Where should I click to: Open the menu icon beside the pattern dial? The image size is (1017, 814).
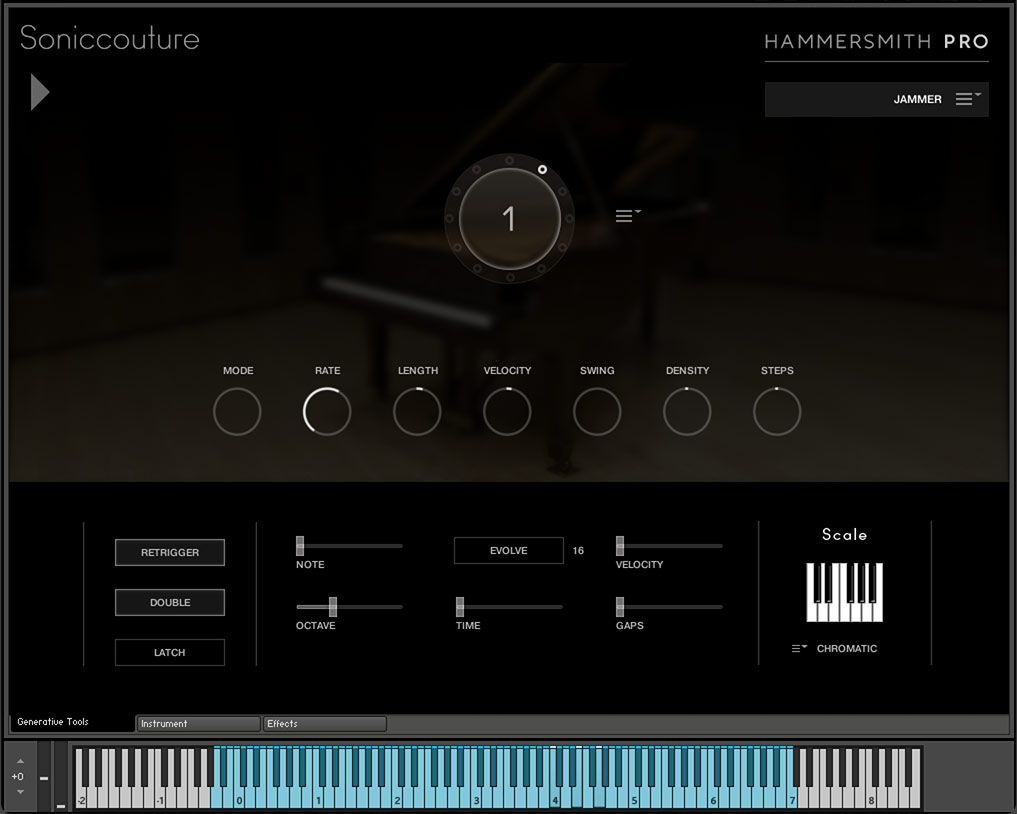click(x=627, y=215)
